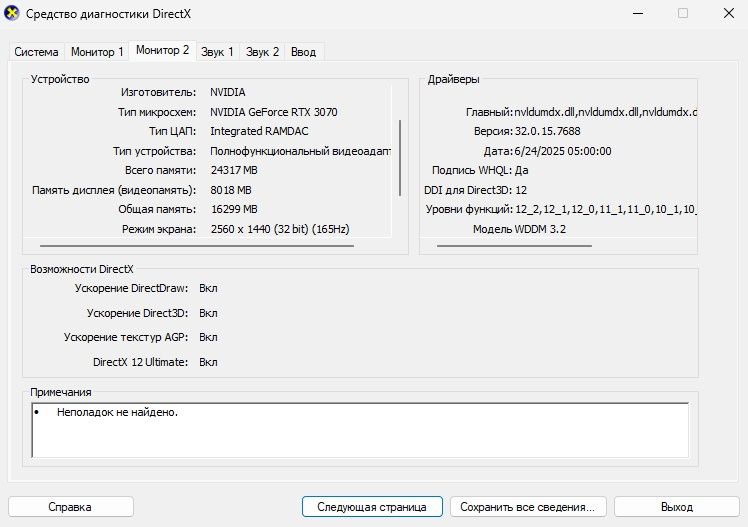Screen dimensions: 748x527
Task: Click the Примечания notes text box
Action: 360,430
